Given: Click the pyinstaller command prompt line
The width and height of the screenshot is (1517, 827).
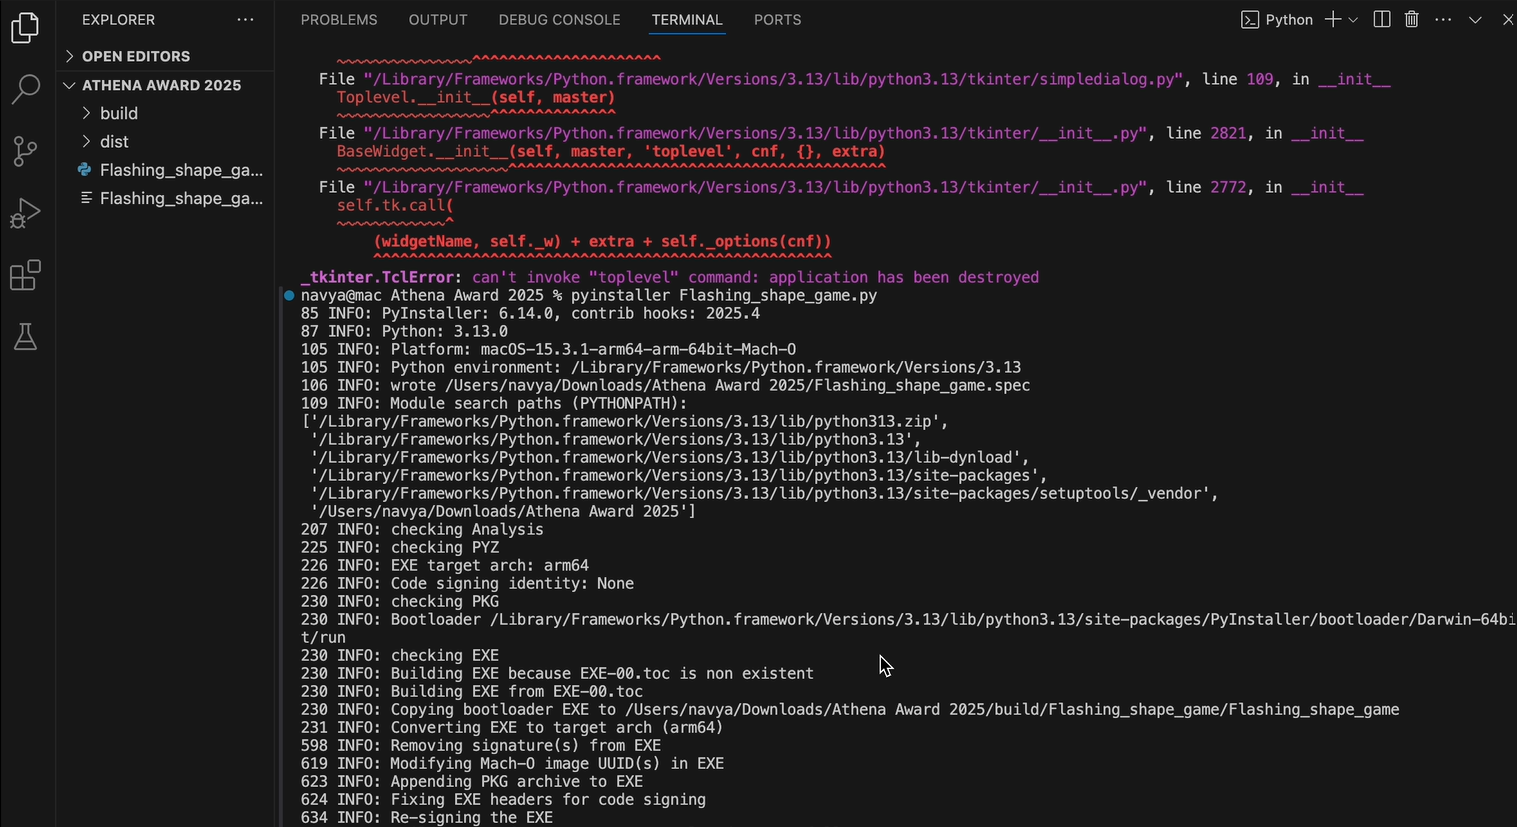Looking at the screenshot, I should click(589, 295).
